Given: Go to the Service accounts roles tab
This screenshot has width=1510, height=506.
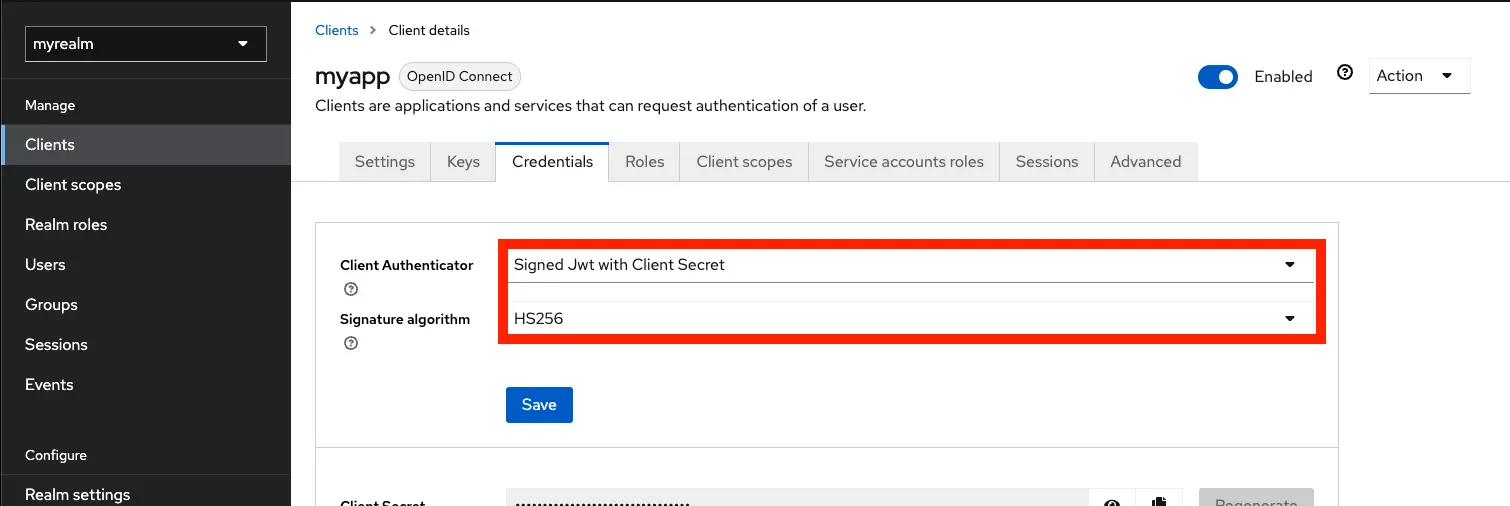Looking at the screenshot, I should tap(904, 162).
